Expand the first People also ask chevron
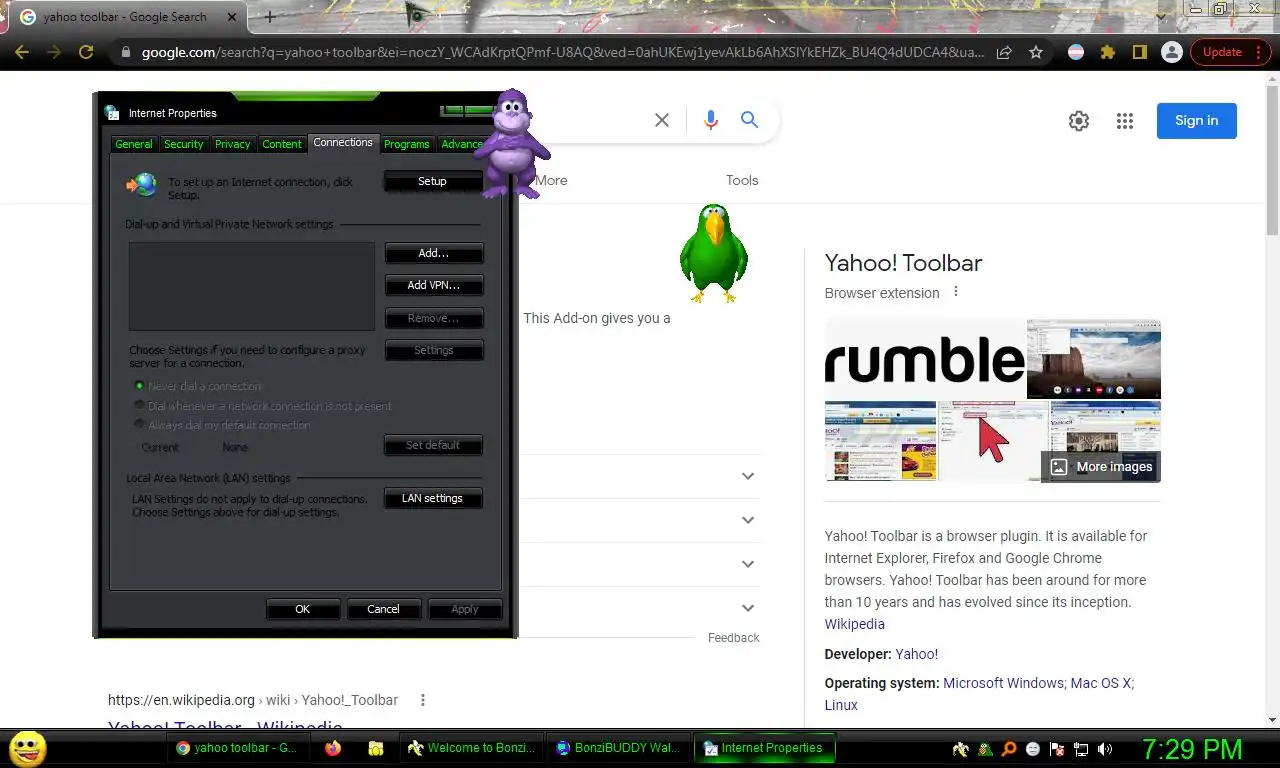The image size is (1280, 768). 748,476
